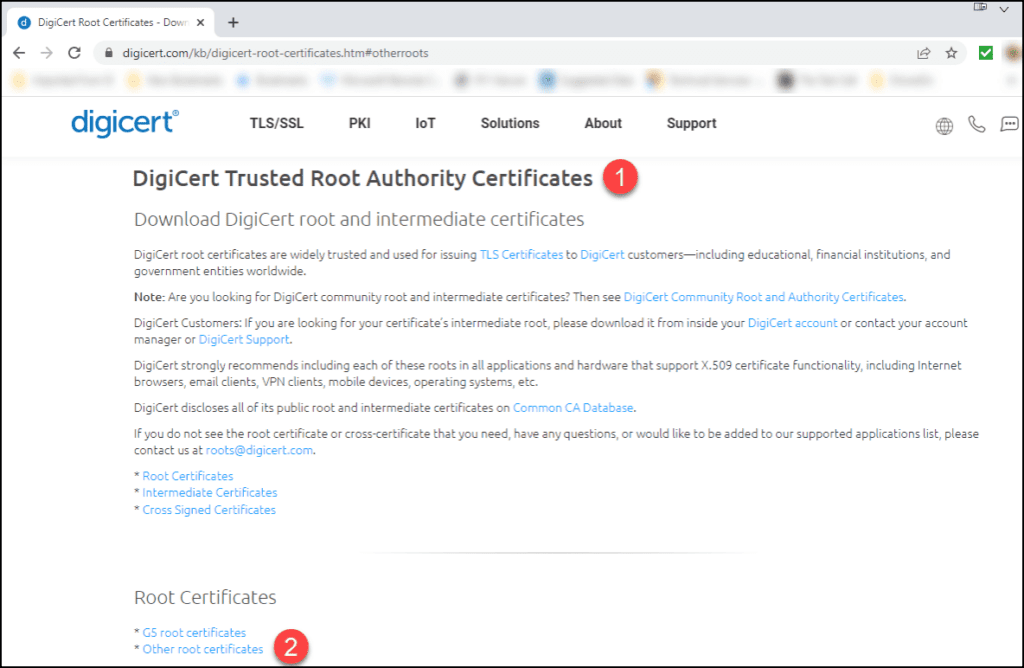The height and width of the screenshot is (668, 1024).
Task: Open the TLS/SSL menu
Action: click(x=276, y=123)
